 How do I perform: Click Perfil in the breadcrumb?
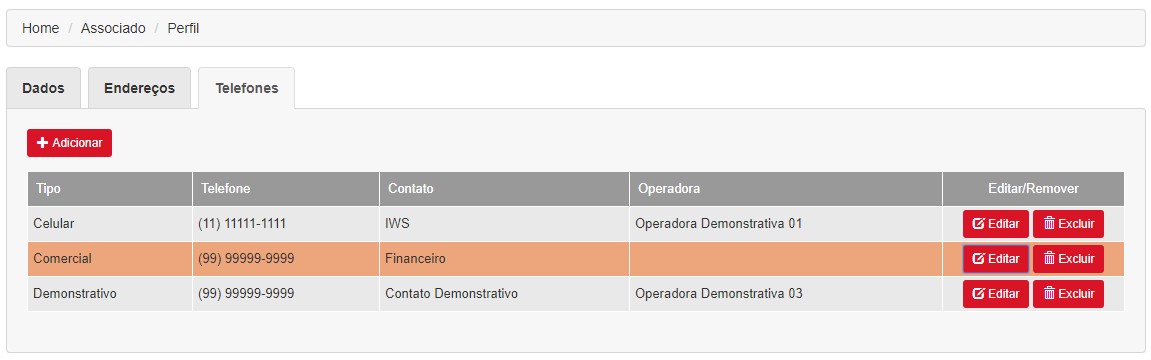pos(184,29)
